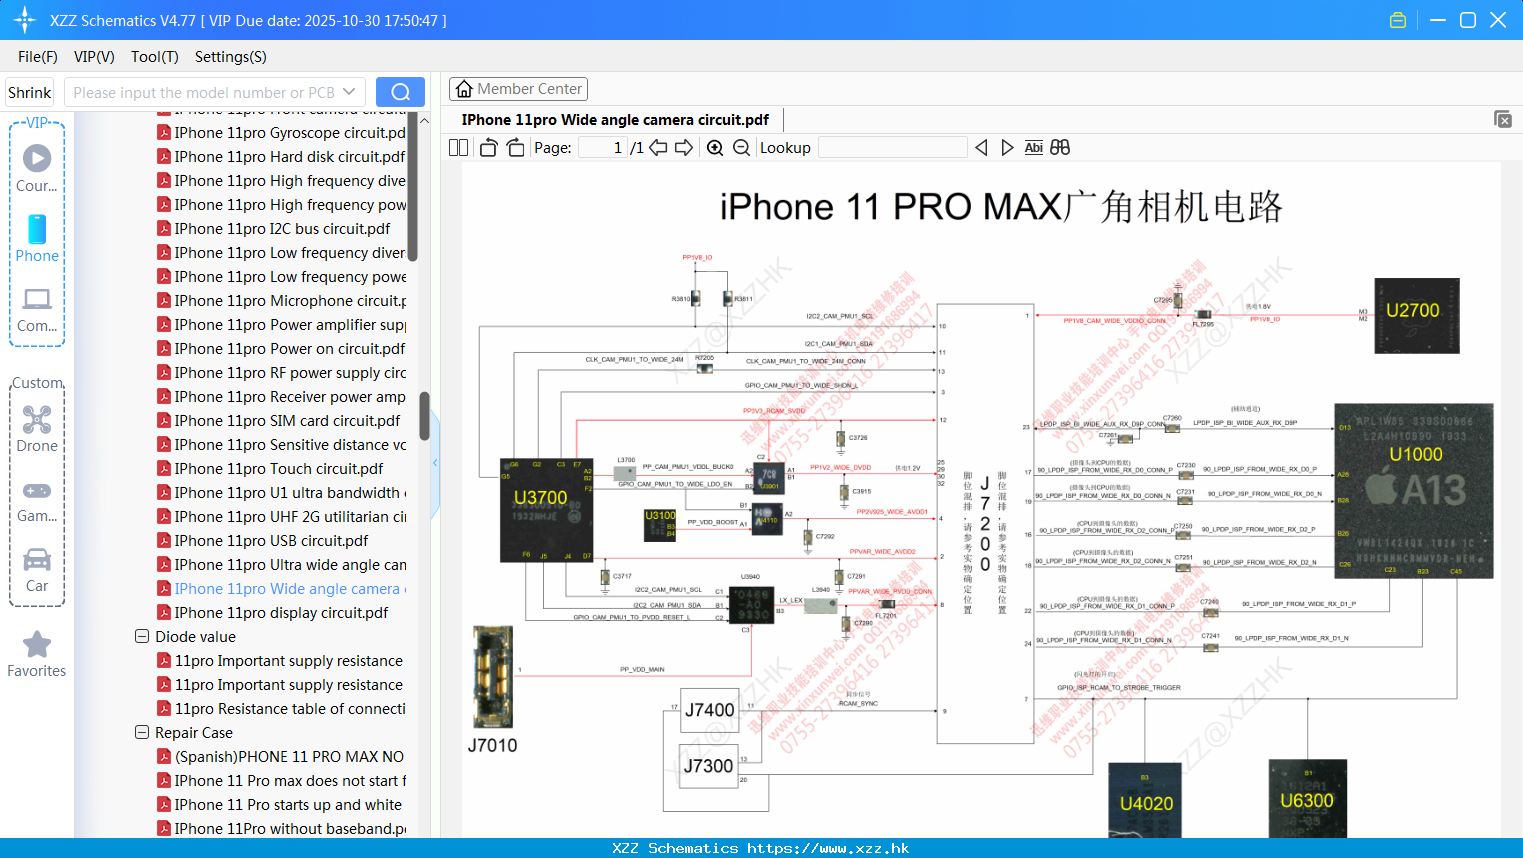Open the VIP(V) menu
The width and height of the screenshot is (1523, 858).
[x=94, y=57]
